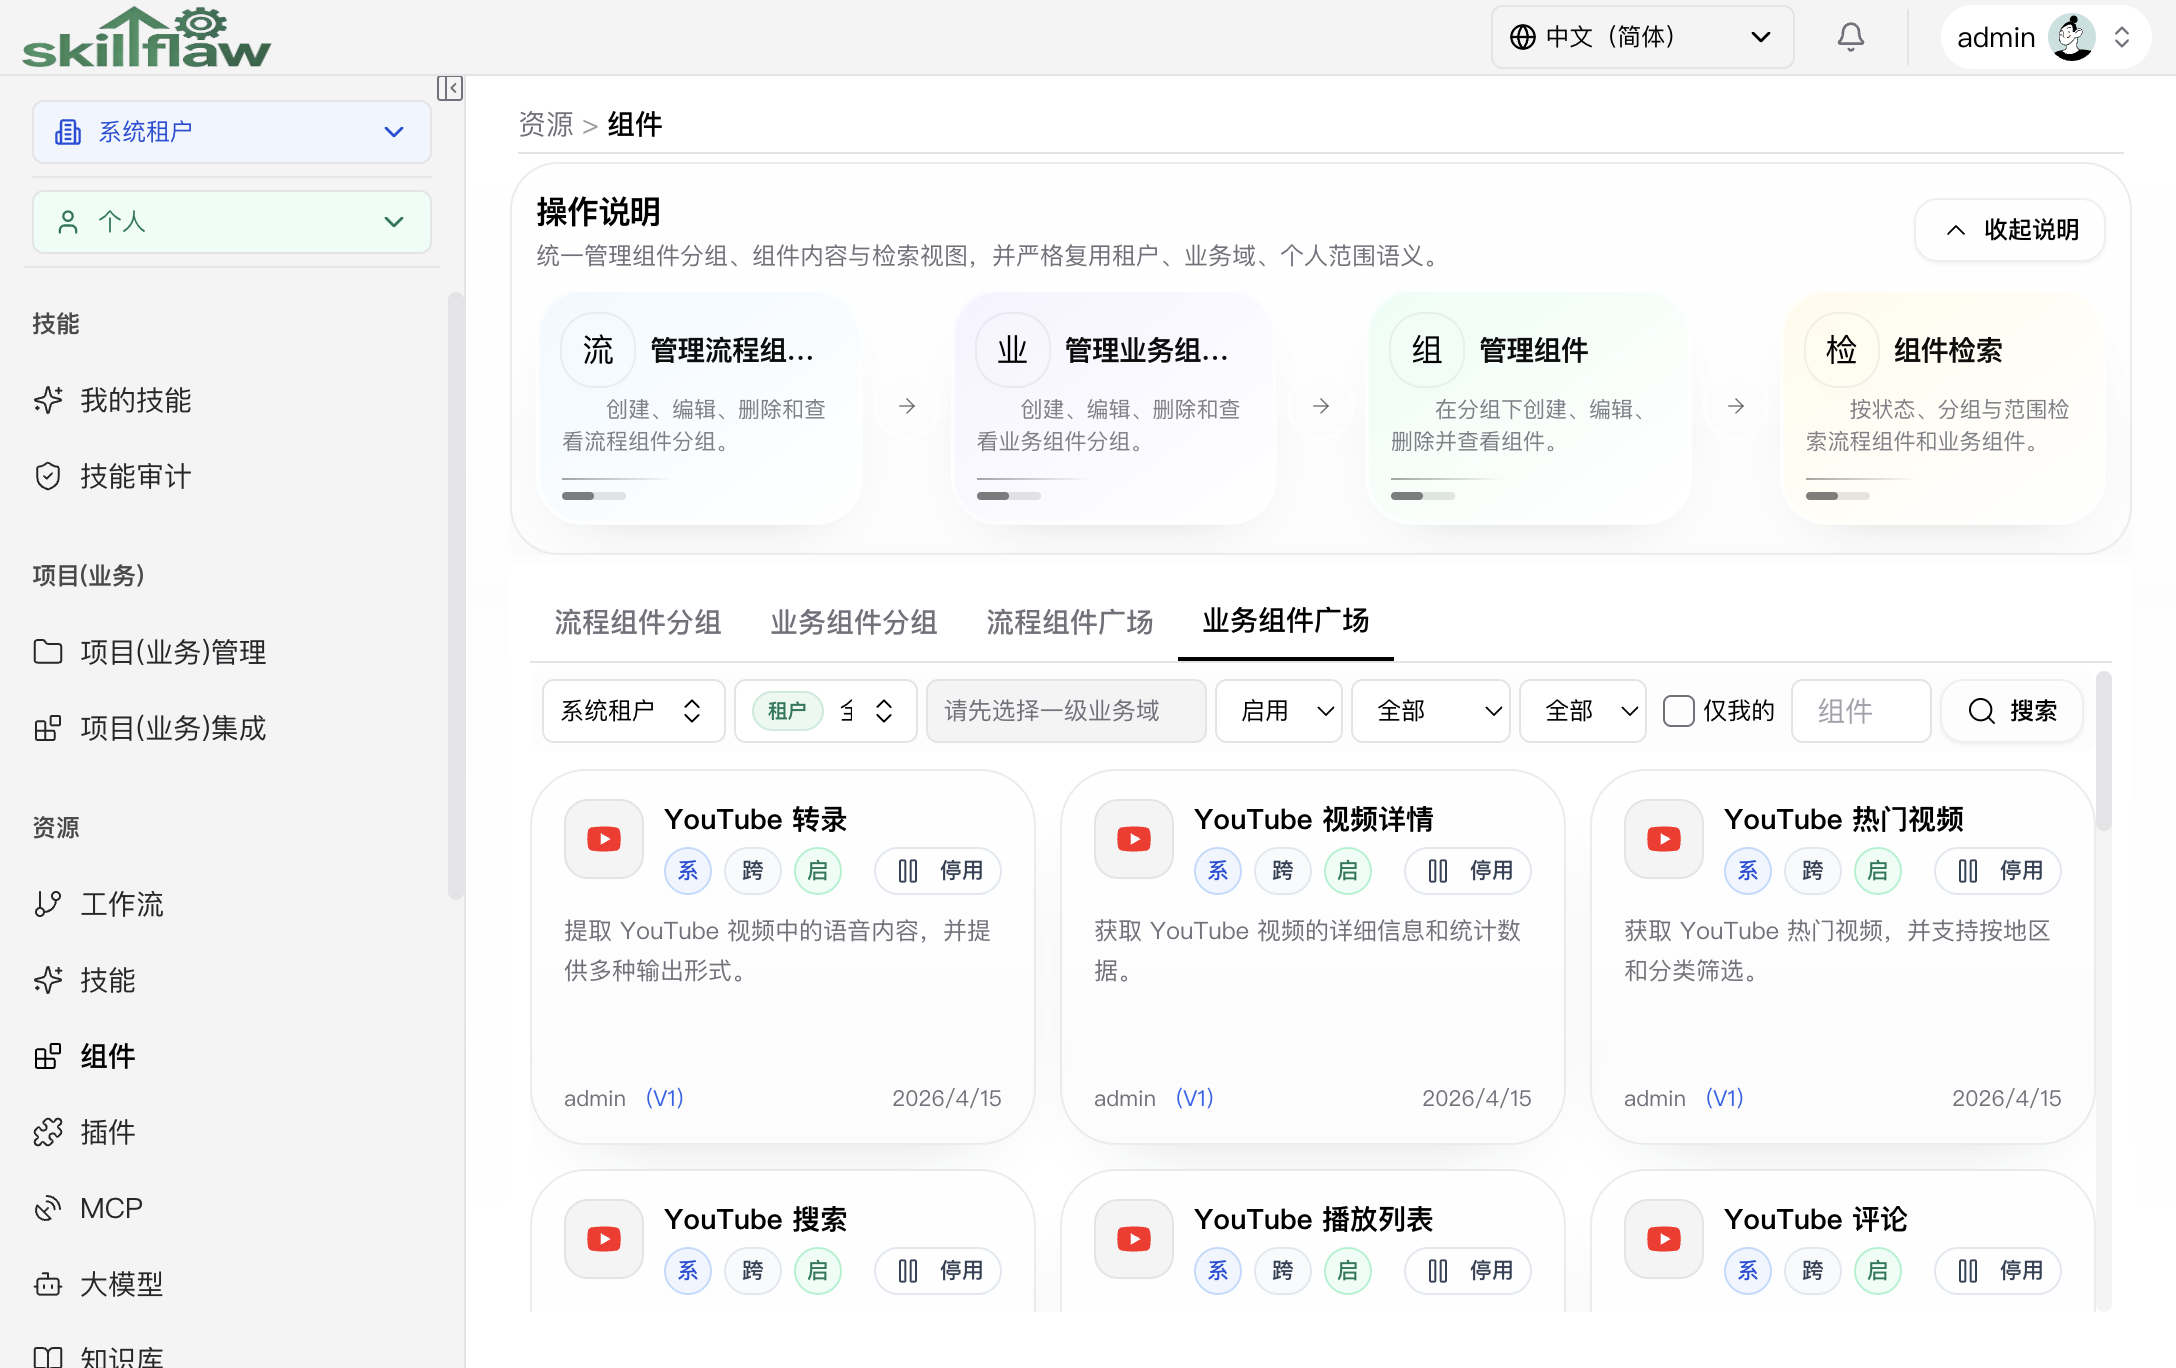Open MCP satellite icon
Image resolution: width=2176 pixels, height=1368 pixels.
click(x=48, y=1208)
